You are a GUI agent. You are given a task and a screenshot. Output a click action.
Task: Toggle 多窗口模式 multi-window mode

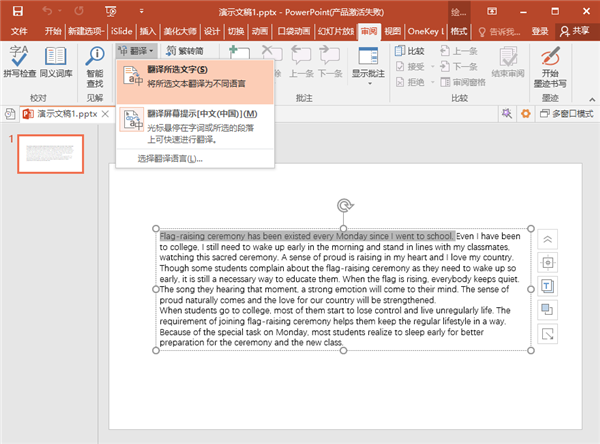[567, 113]
